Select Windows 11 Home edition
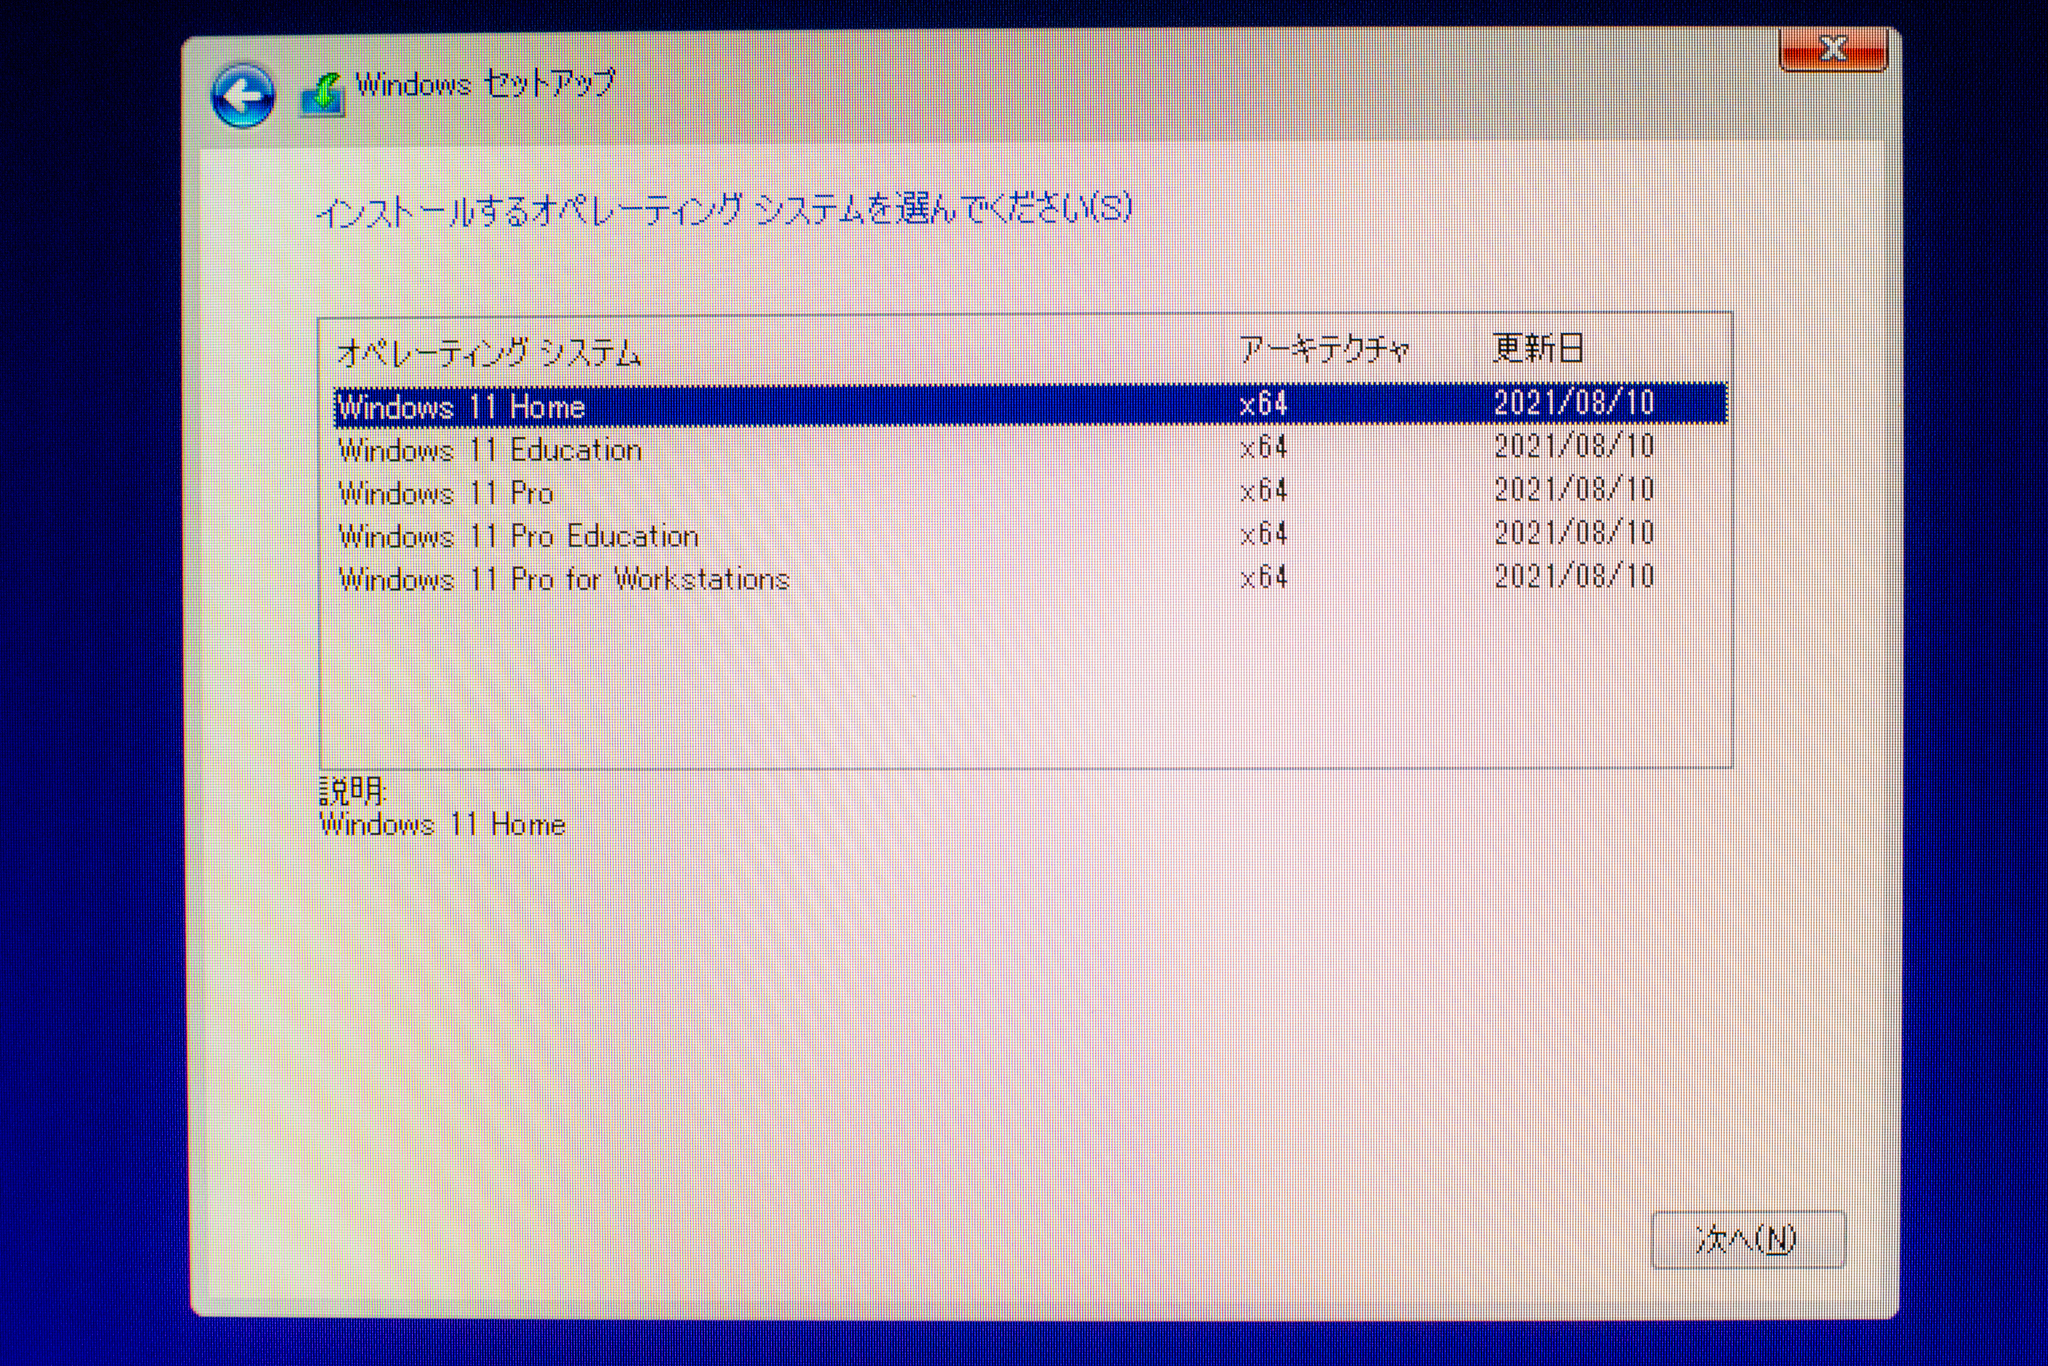Screen dimensions: 2048x1366 (462, 406)
